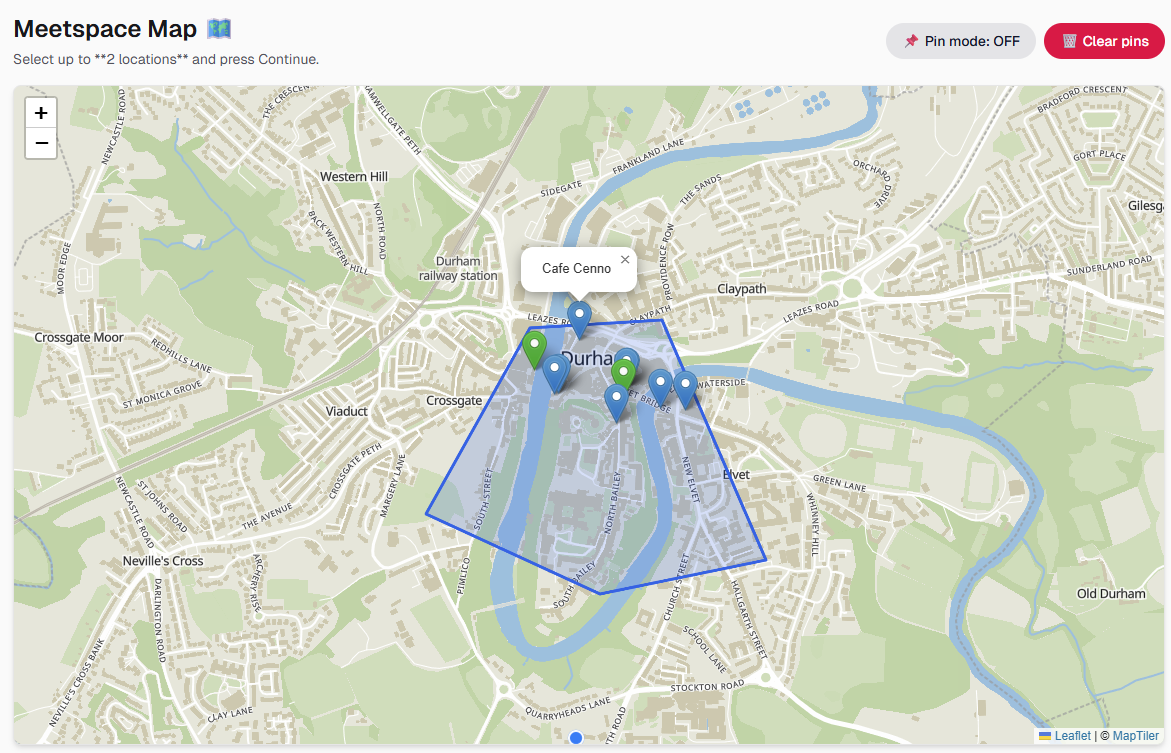
Task: Click the Crossgate Moor label
Action: point(79,338)
